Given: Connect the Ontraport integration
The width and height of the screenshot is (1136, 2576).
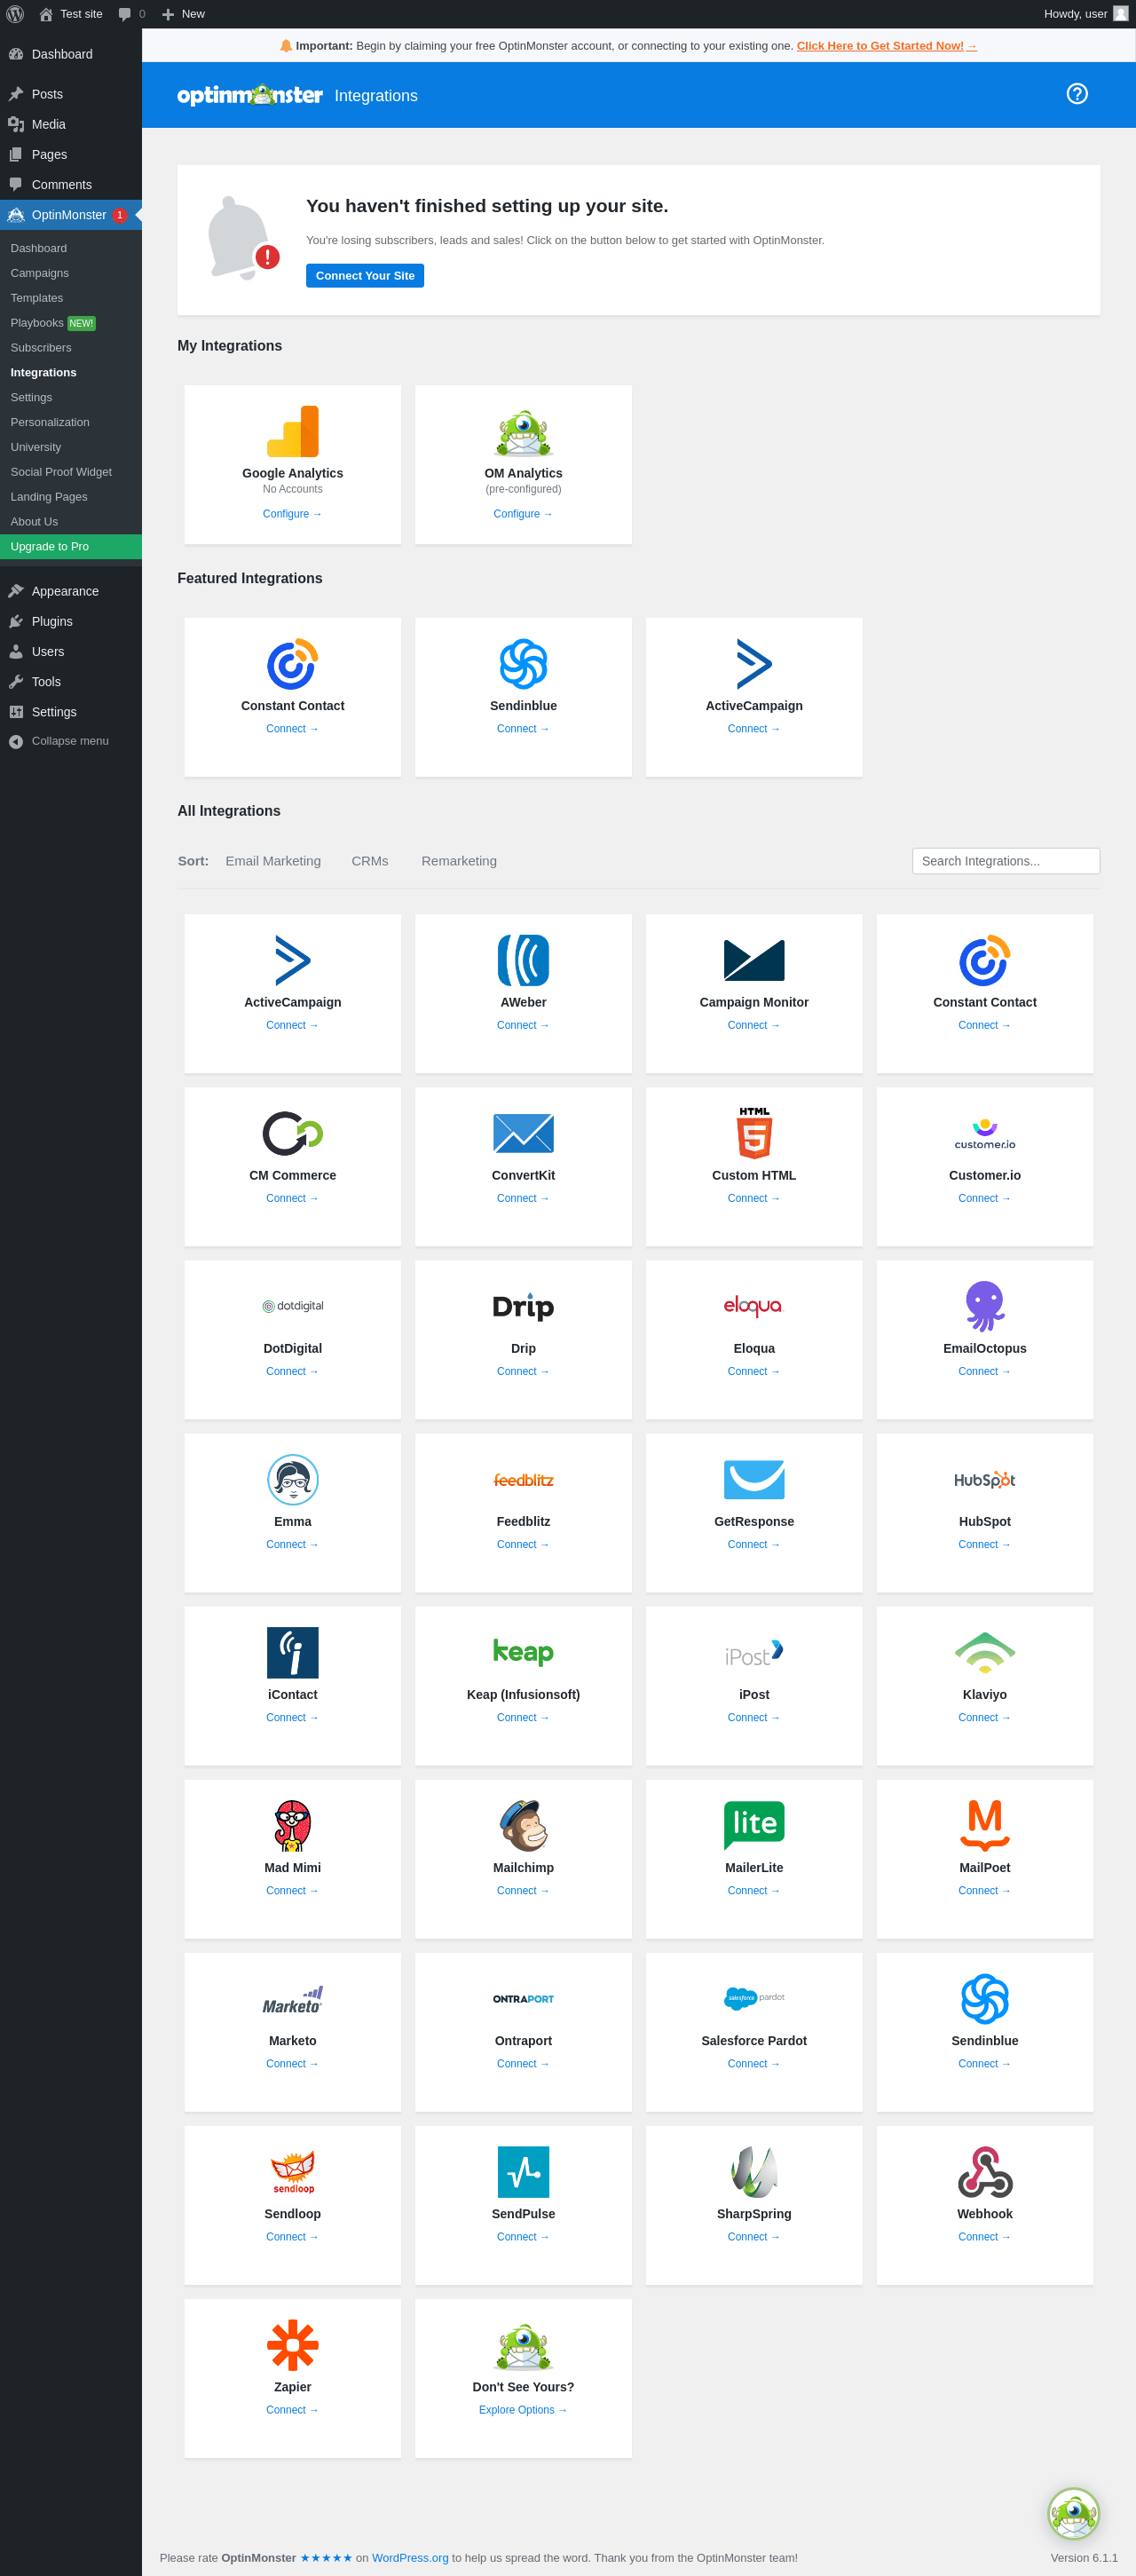Looking at the screenshot, I should 523,2064.
